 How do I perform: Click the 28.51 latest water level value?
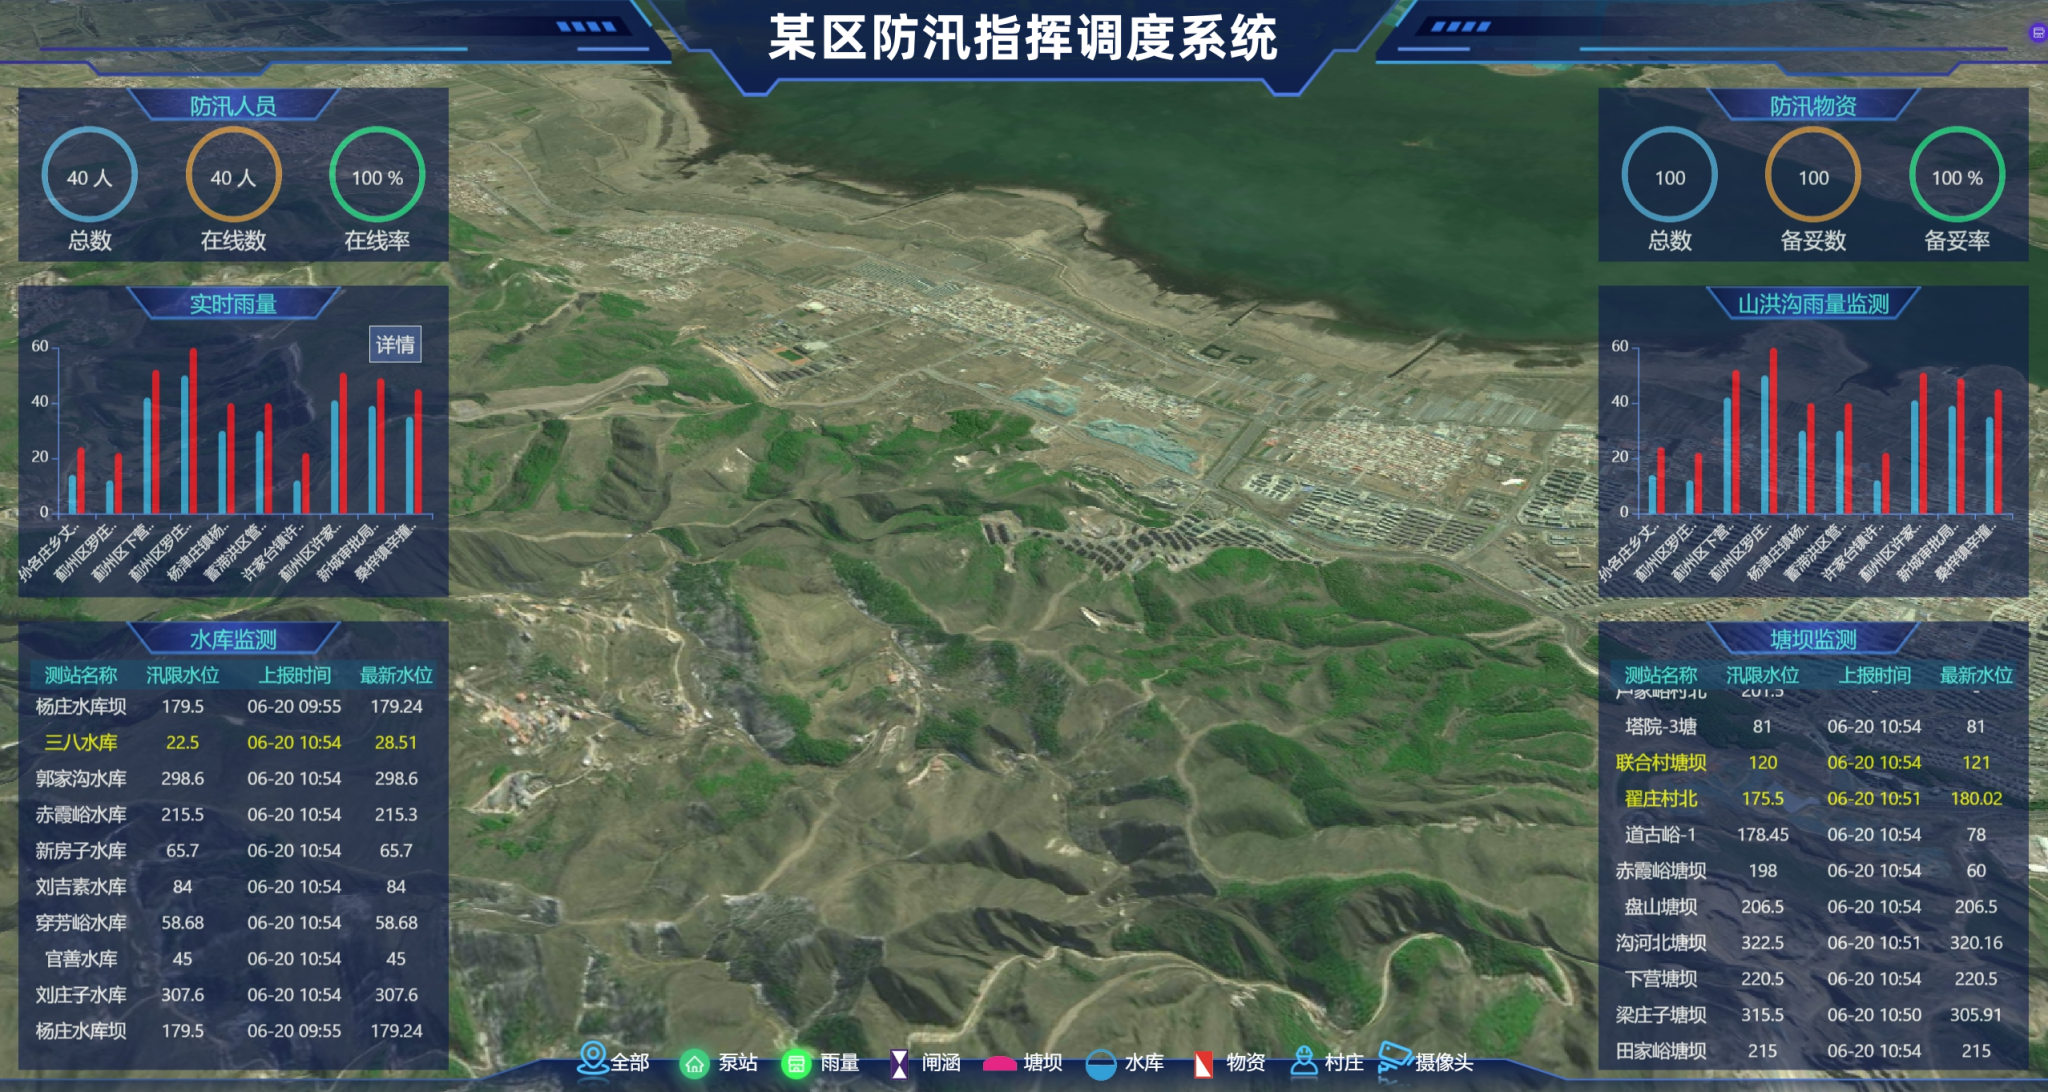pos(396,742)
